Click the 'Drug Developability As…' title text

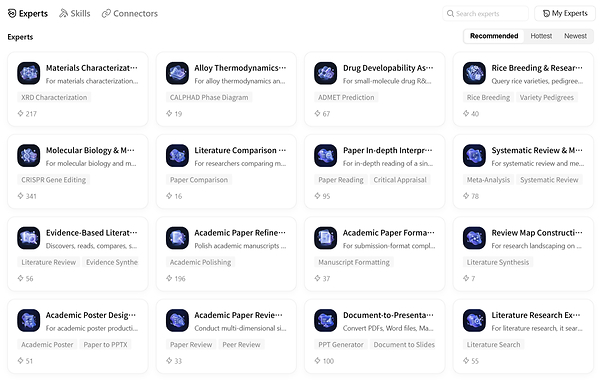click(388, 68)
